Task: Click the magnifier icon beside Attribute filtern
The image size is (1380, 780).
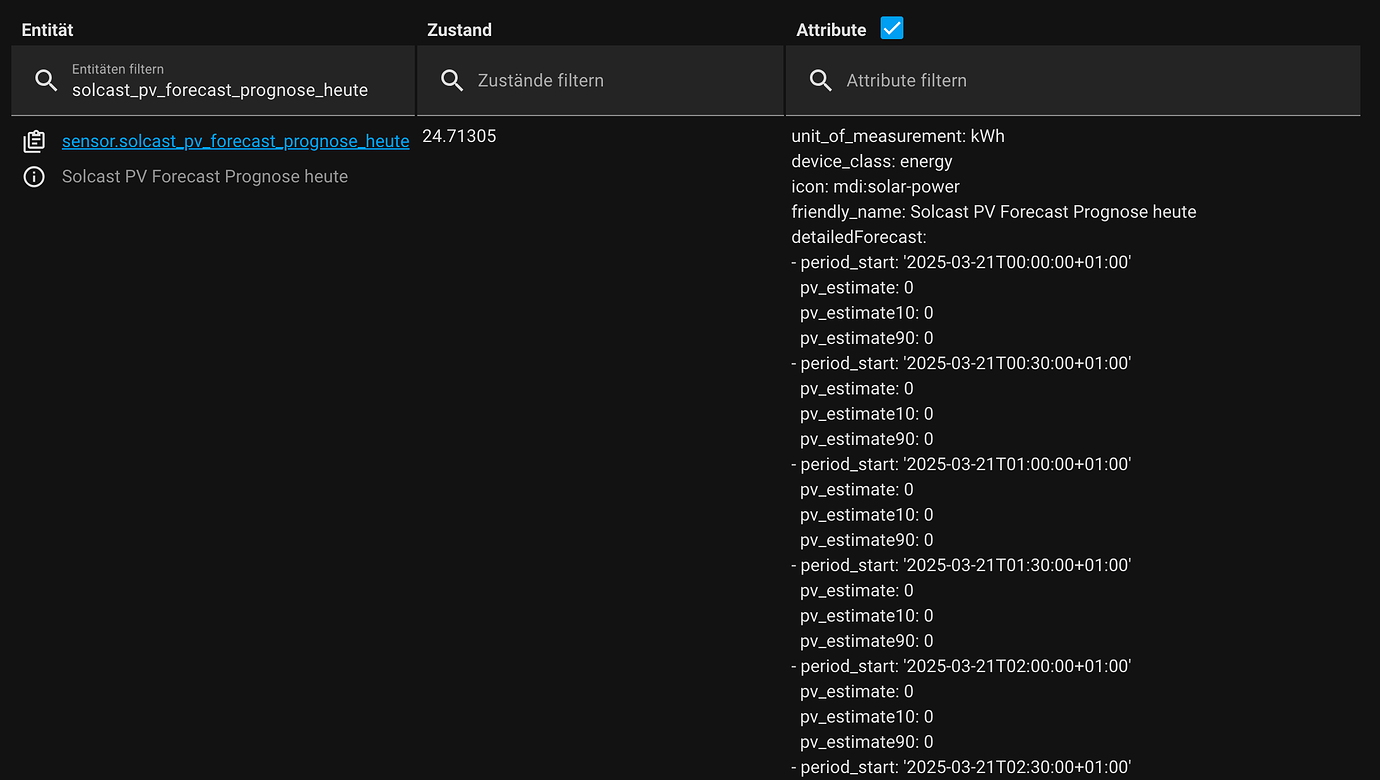Action: tap(821, 81)
